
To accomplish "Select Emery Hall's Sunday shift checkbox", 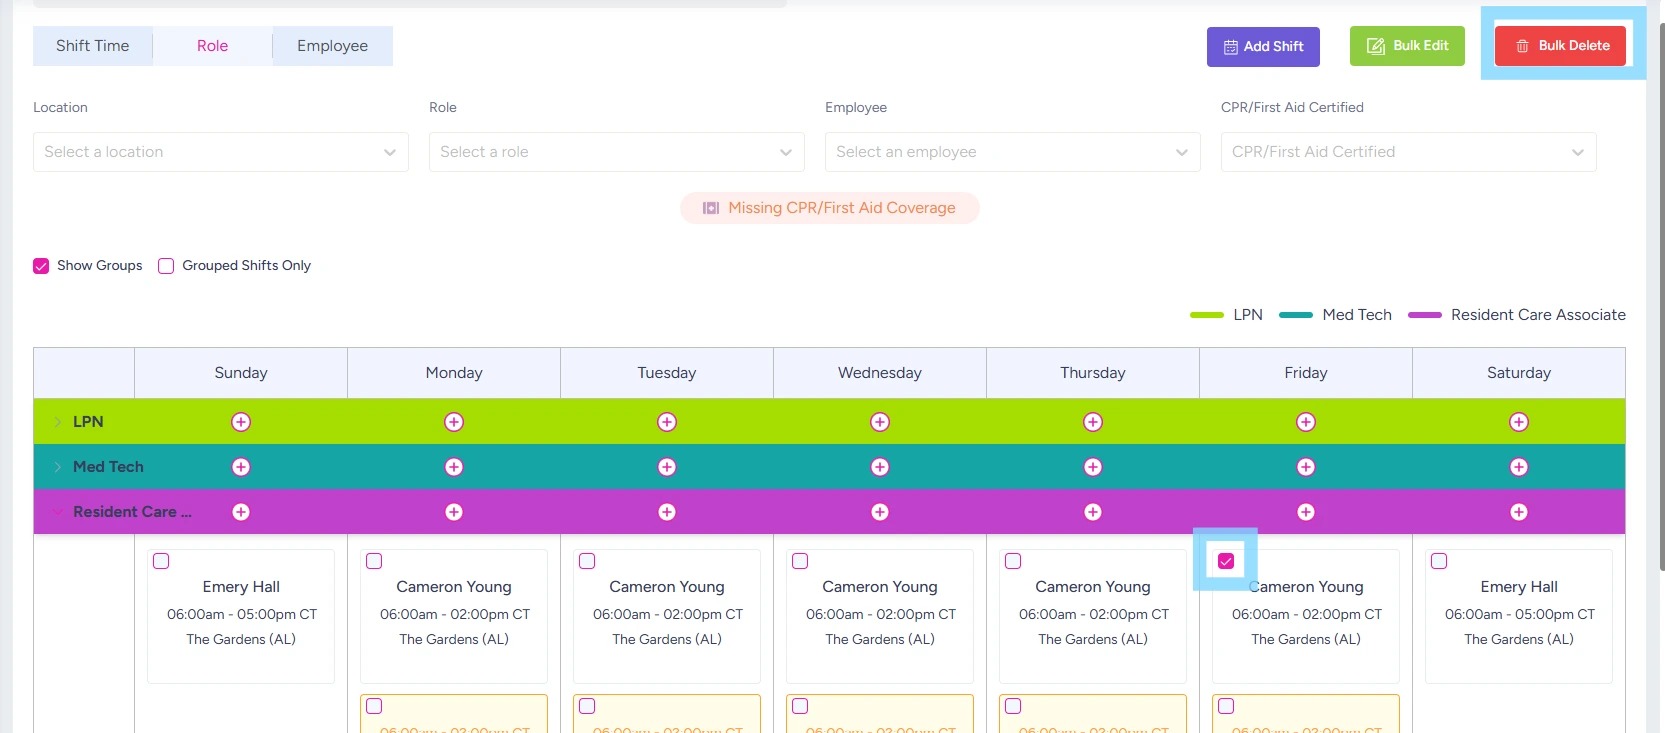I will [161, 561].
